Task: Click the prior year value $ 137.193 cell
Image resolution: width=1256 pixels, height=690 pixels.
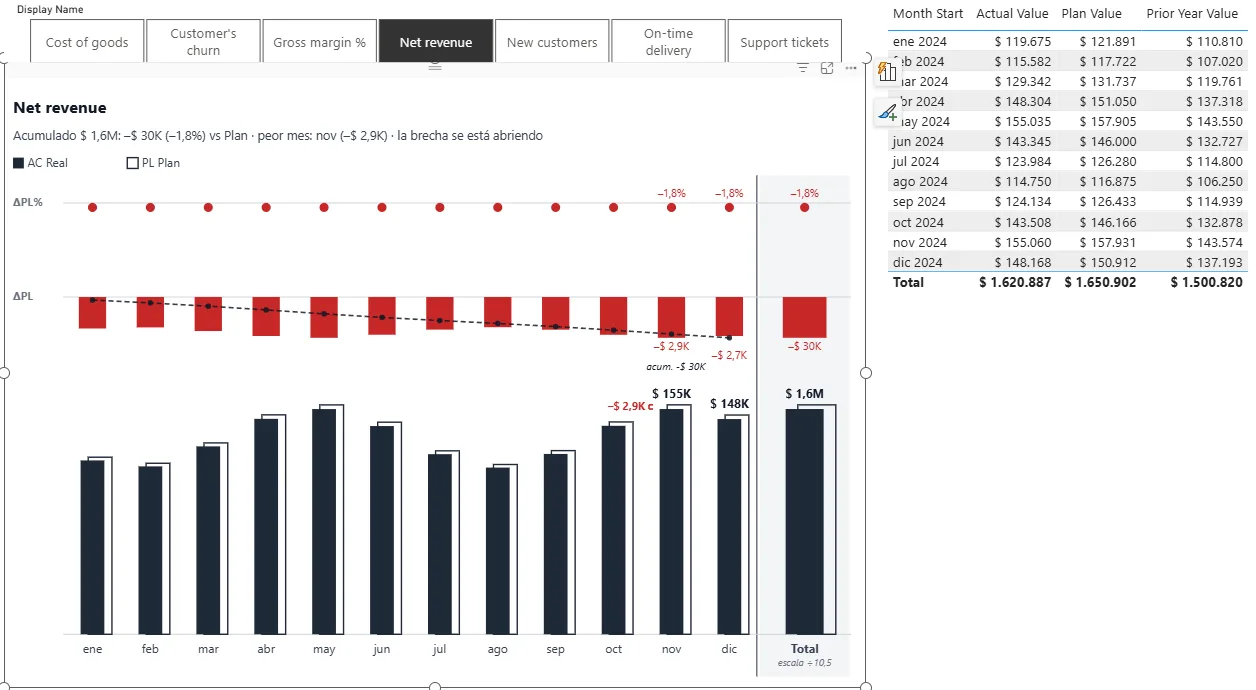Action: 1214,262
